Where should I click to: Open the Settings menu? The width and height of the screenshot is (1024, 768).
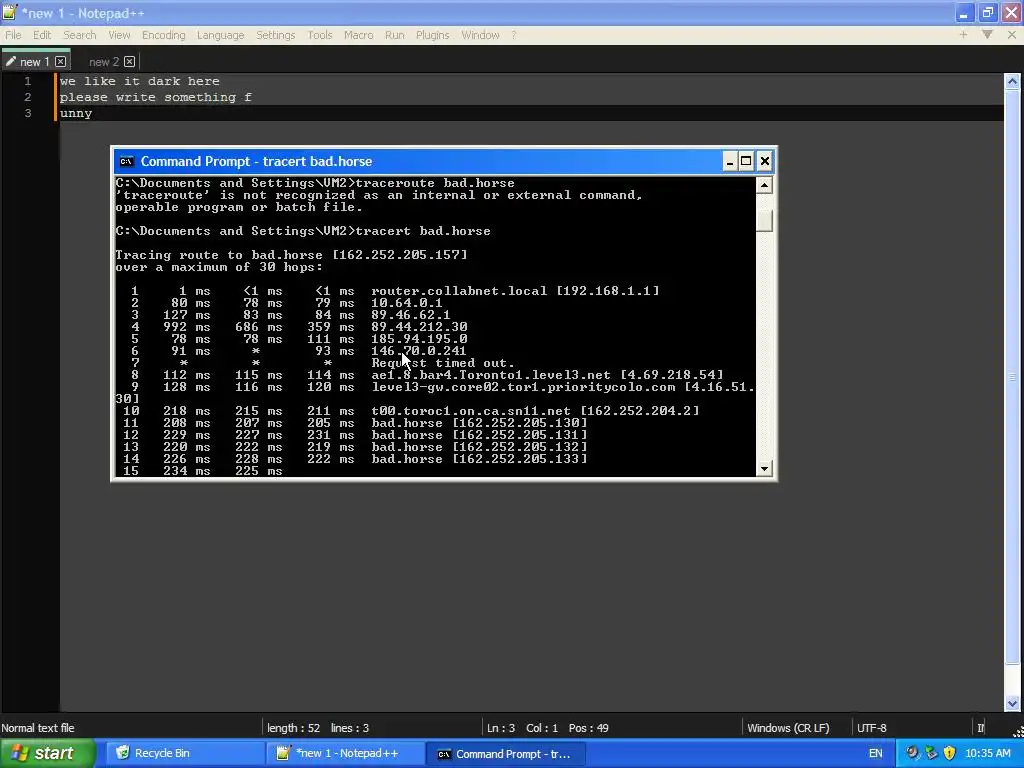276,35
